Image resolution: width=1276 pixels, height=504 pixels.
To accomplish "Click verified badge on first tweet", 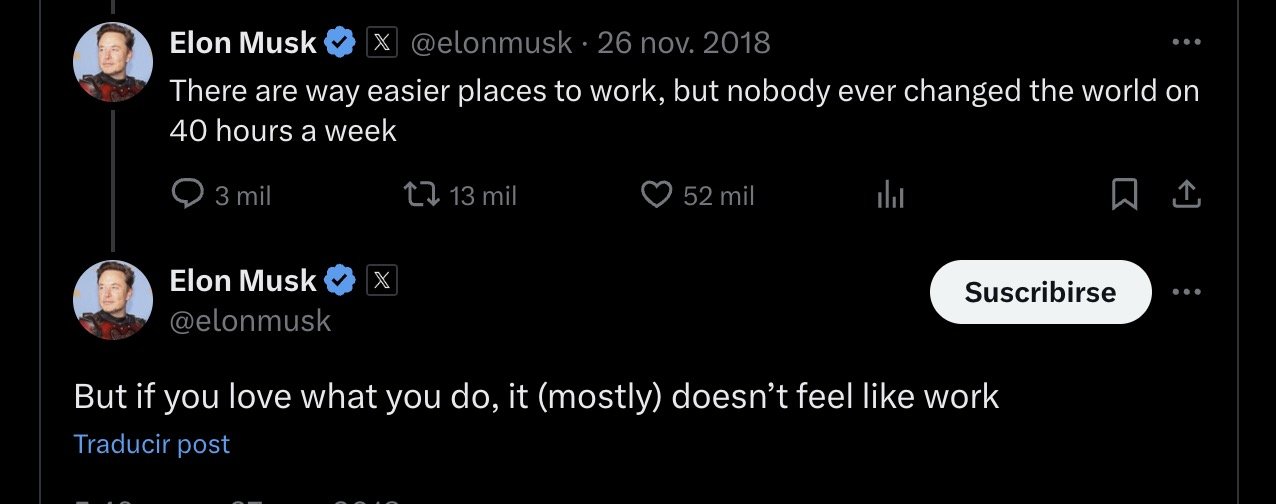I will 341,43.
